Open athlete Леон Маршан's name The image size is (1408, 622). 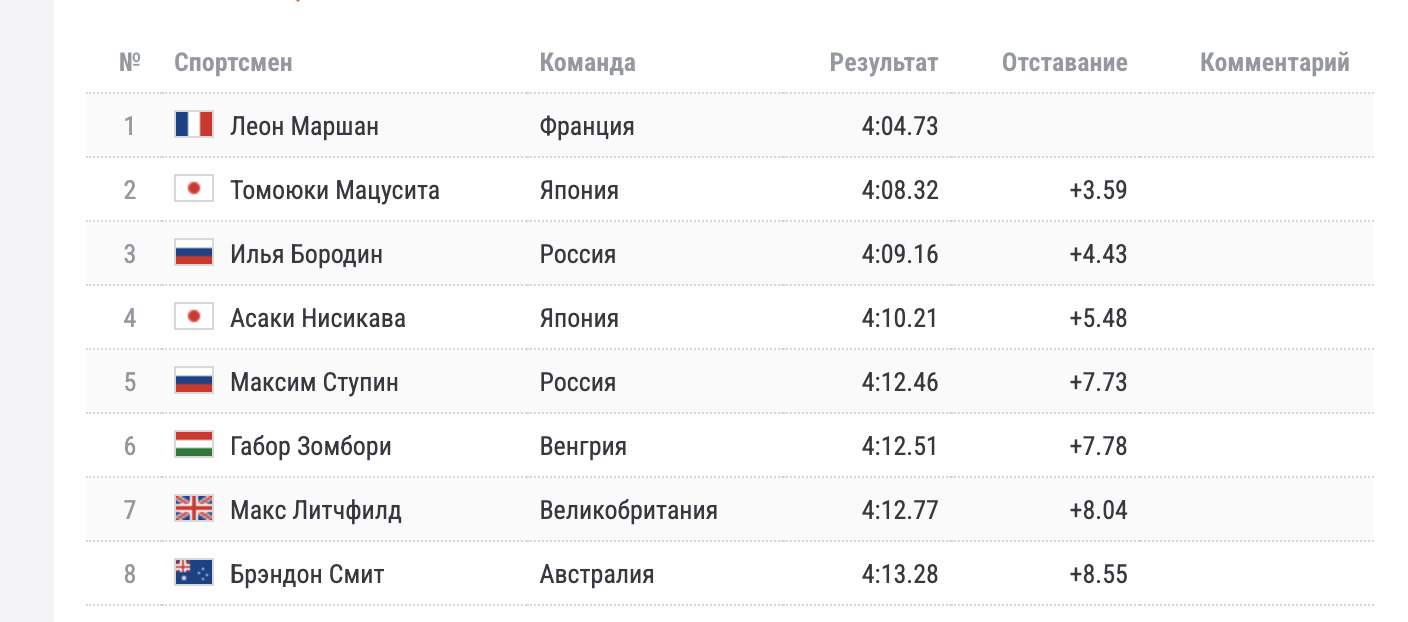pyautogui.click(x=304, y=126)
